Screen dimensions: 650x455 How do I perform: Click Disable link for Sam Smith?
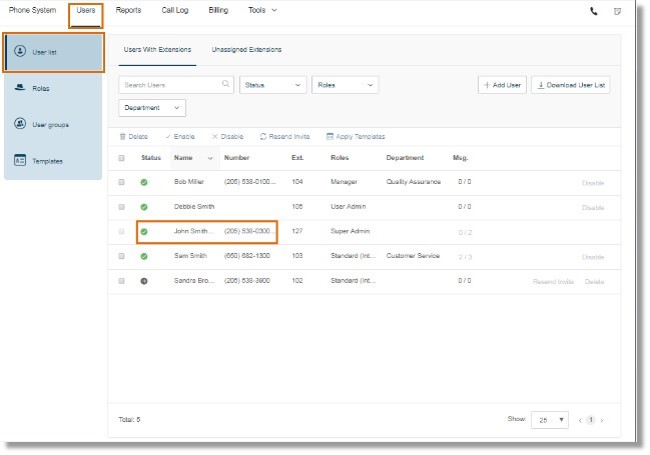click(x=593, y=257)
